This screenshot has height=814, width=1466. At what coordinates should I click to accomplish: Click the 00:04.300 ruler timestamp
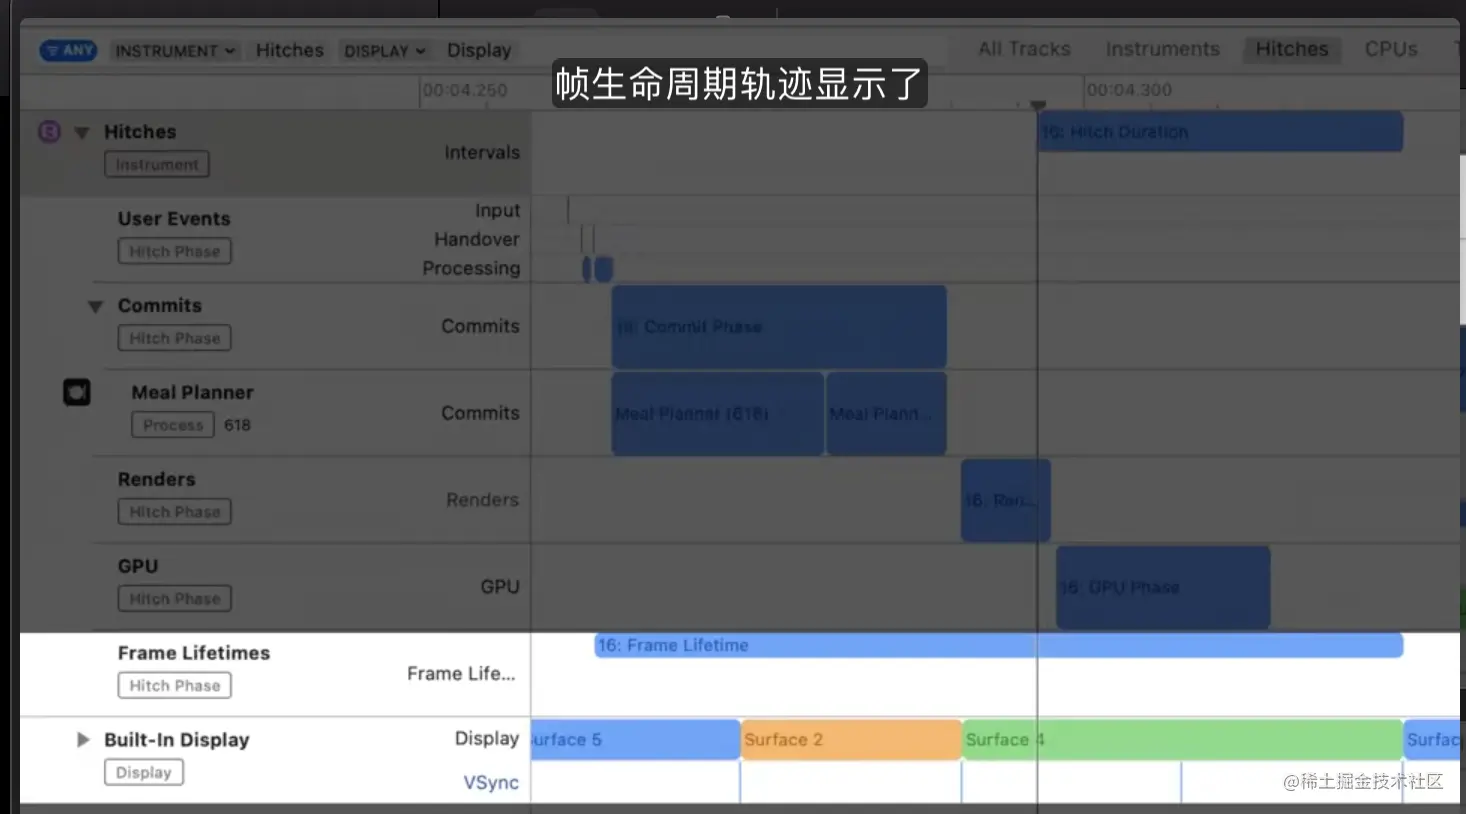[1129, 90]
